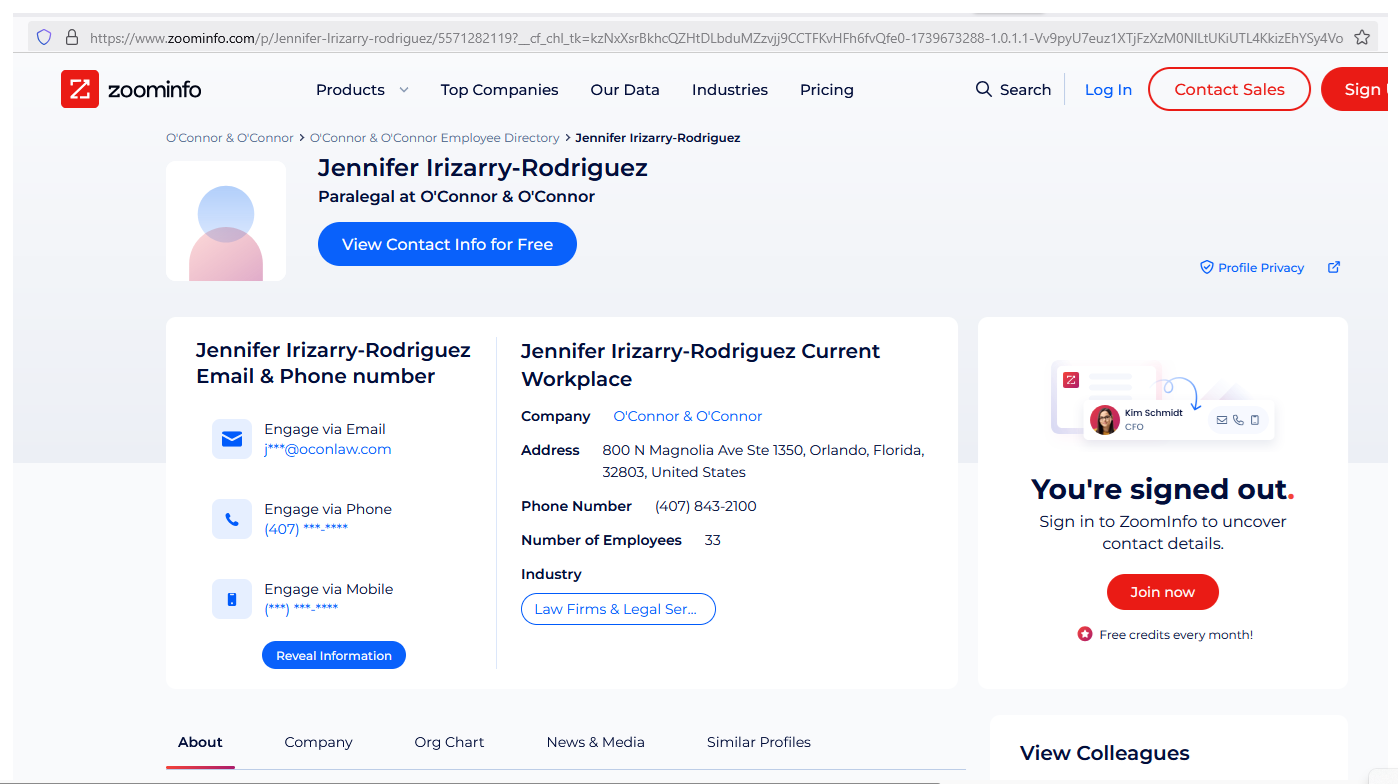Select the News & Media tab

click(595, 742)
